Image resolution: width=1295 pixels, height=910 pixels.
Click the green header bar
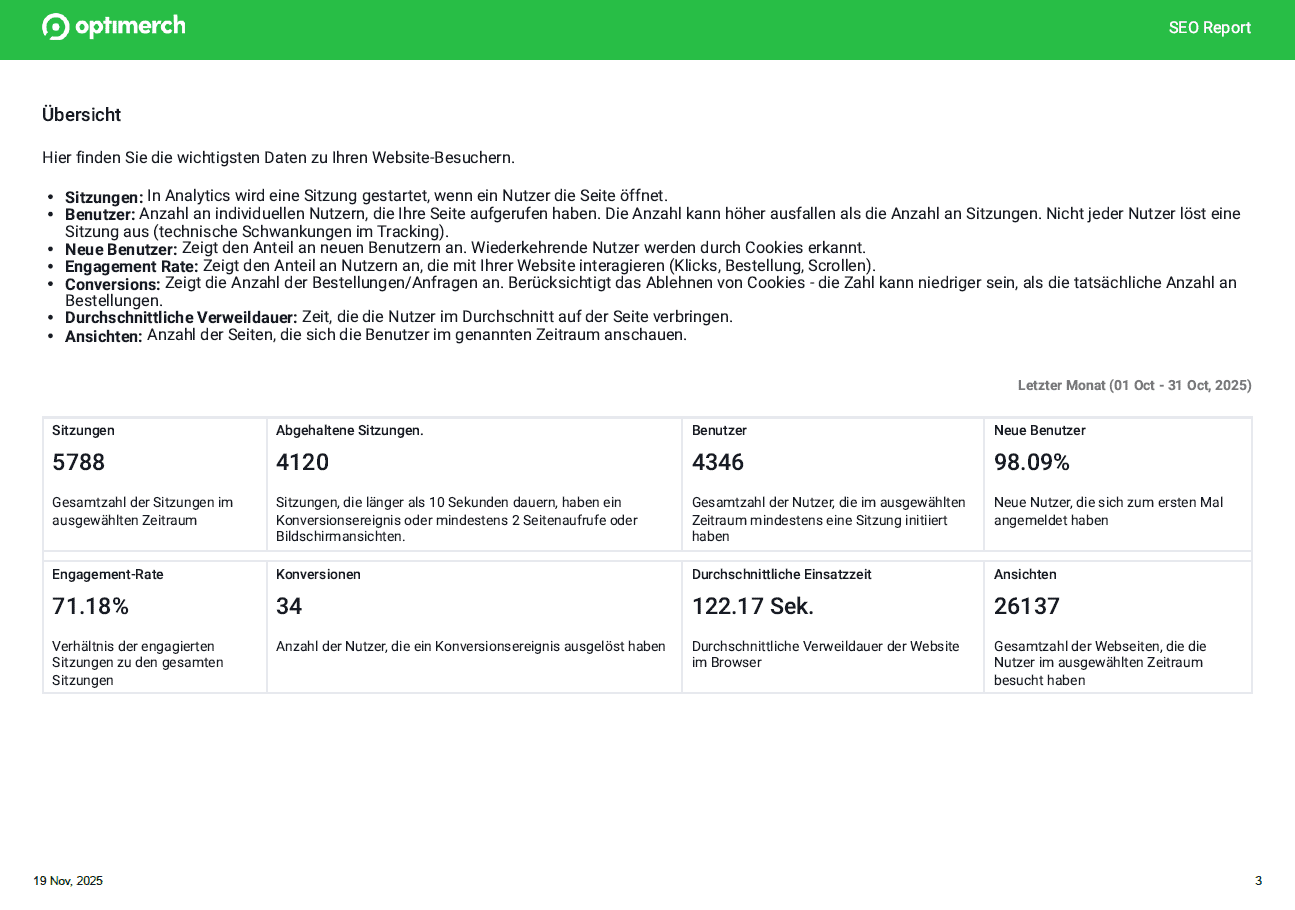pos(648,30)
